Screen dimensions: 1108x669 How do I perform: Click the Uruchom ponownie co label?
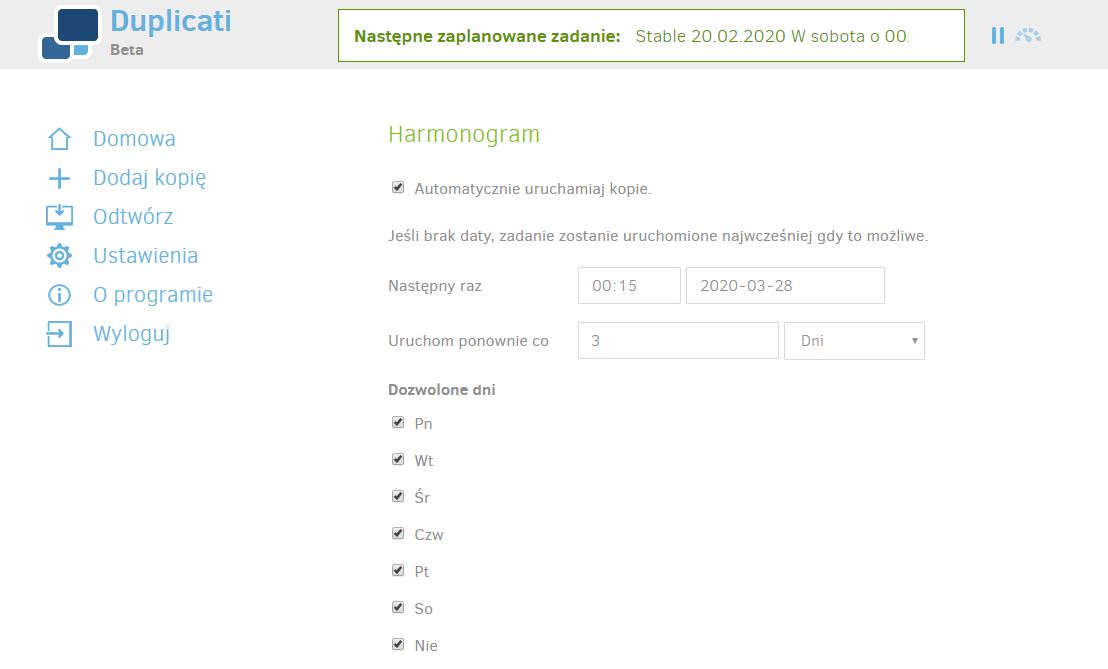pos(468,341)
